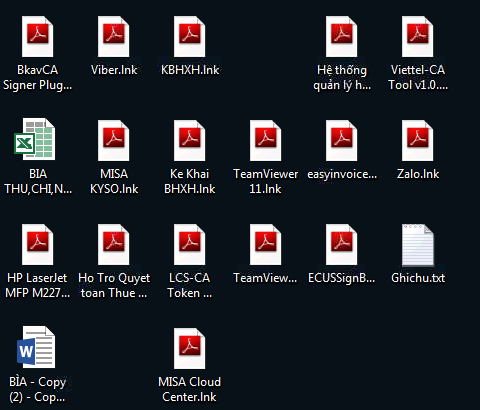Click the "ECUSSignB..." label text
This screenshot has width=480, height=410.
point(342,278)
